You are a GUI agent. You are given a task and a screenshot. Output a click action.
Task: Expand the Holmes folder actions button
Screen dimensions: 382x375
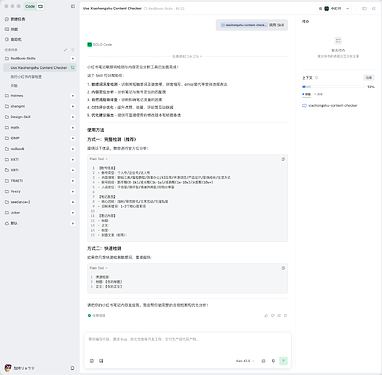(73, 96)
